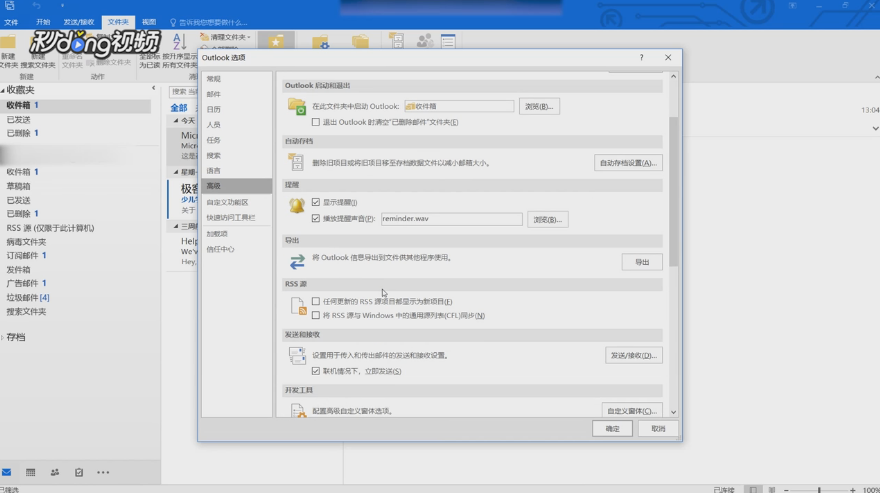Click the new folder icon in ribbon
This screenshot has width=880, height=493.
click(8, 42)
